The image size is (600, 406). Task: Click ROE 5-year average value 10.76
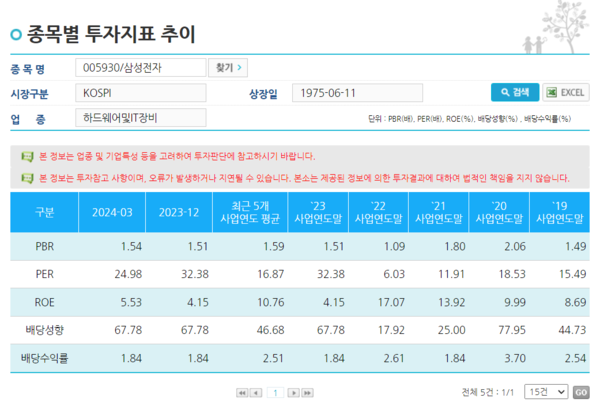coord(271,302)
